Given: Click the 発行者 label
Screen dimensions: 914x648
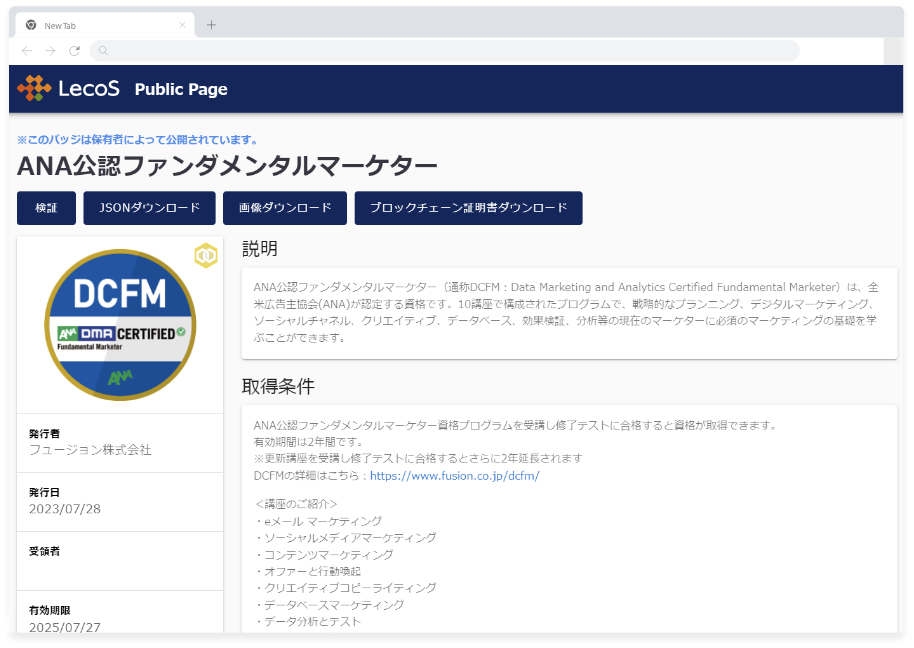Looking at the screenshot, I should click(x=44, y=434).
